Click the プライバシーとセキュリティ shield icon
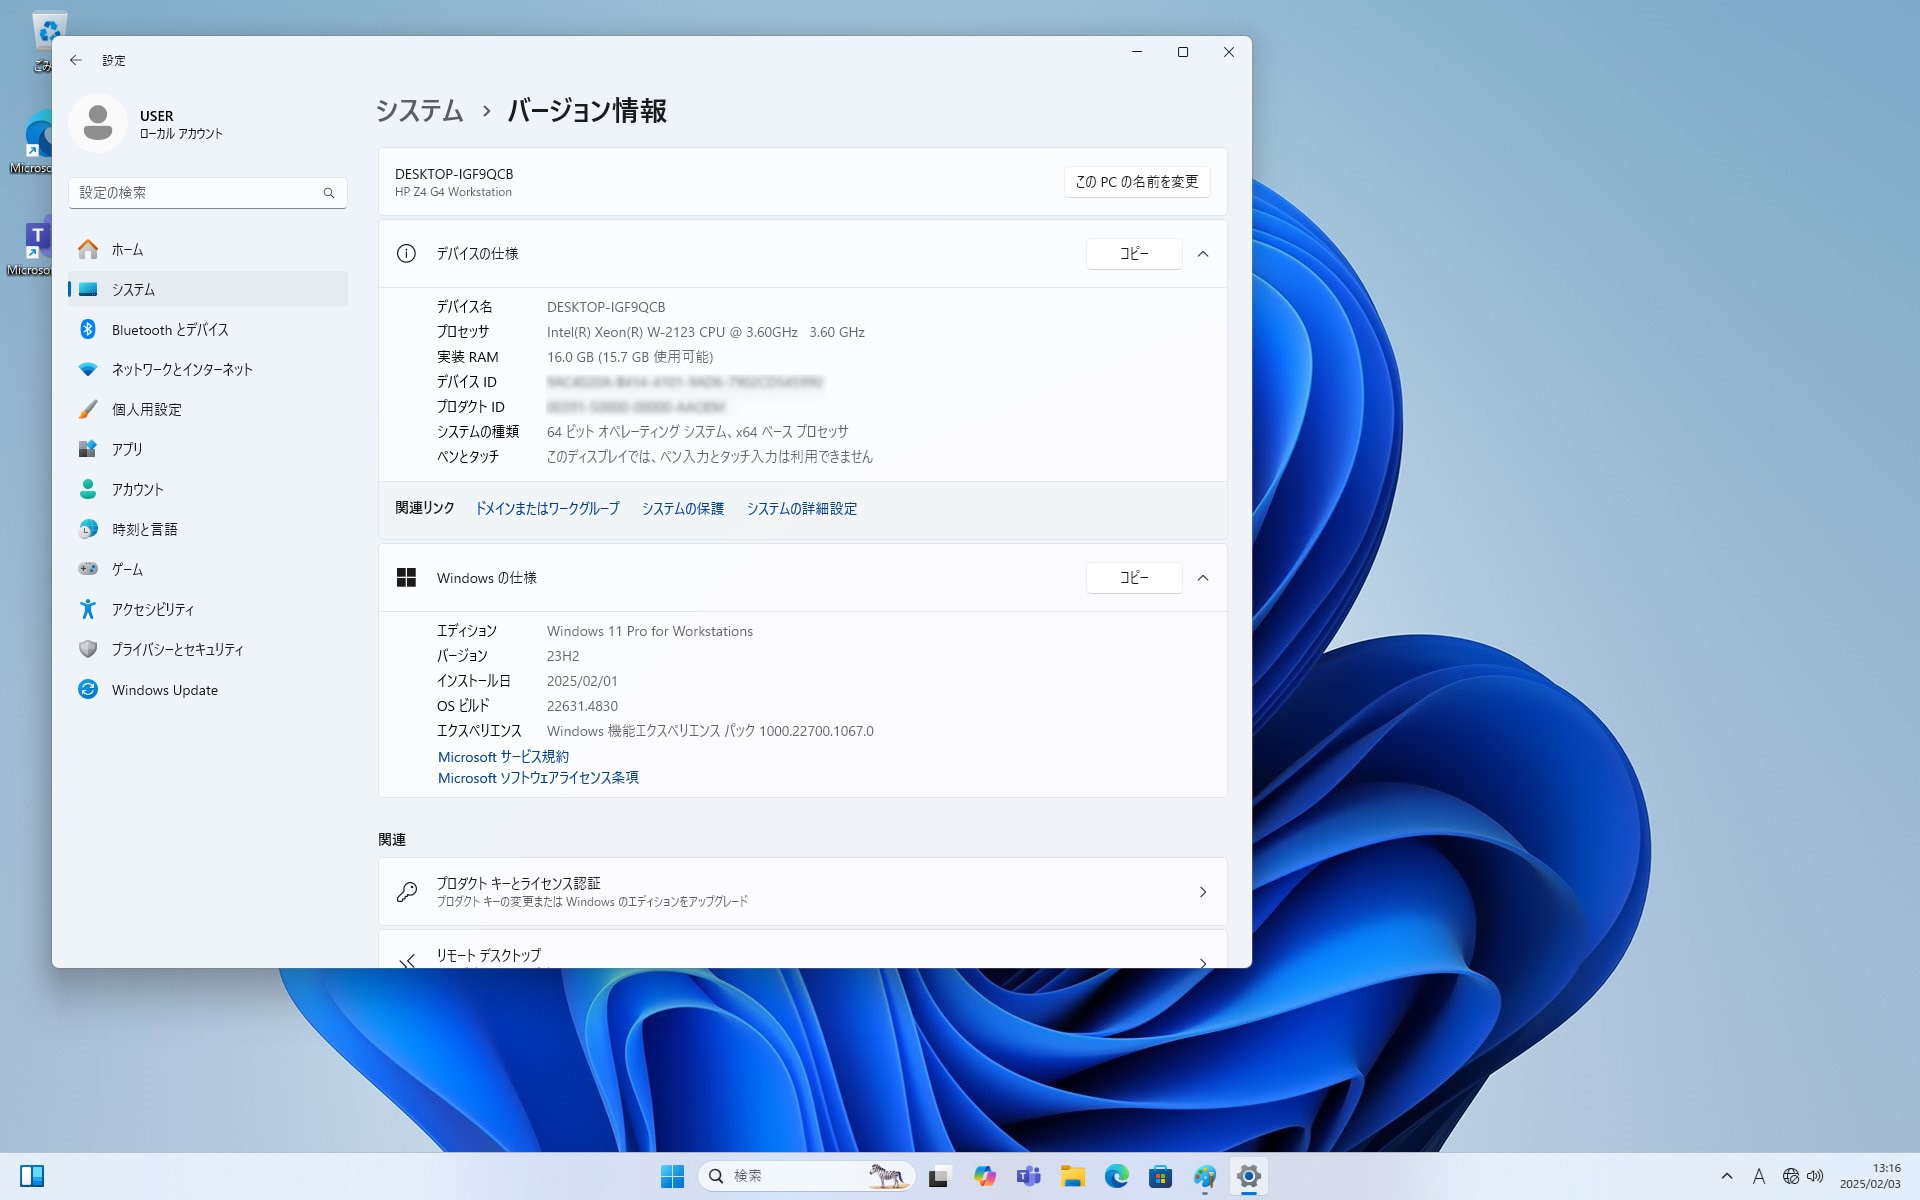Screen dimensions: 1920x1200 point(88,649)
